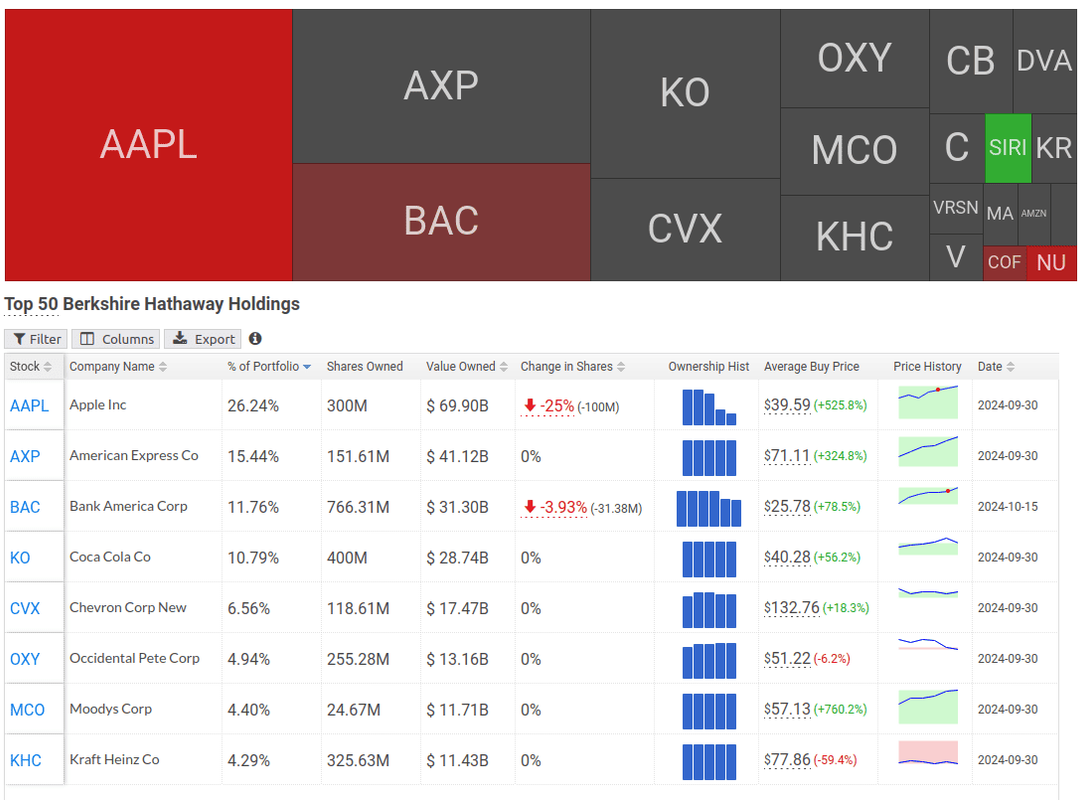The width and height of the screenshot is (1085, 800).
Task: Select the CB treemap tile
Action: point(971,62)
